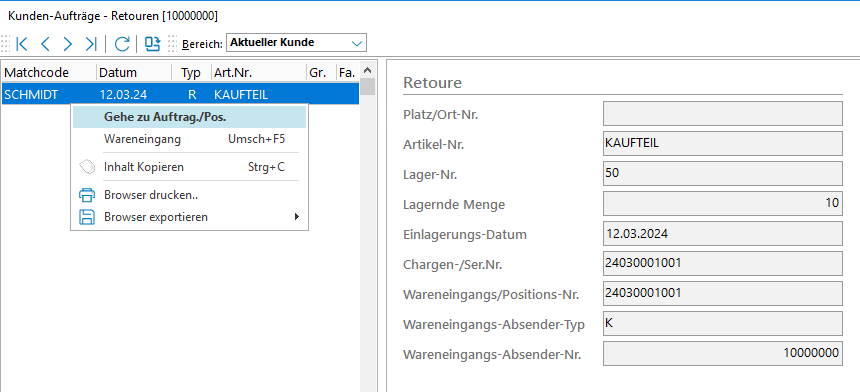The height and width of the screenshot is (392, 860).
Task: Click the Wareneingangs-Absender-Nr. field
Action: click(723, 354)
